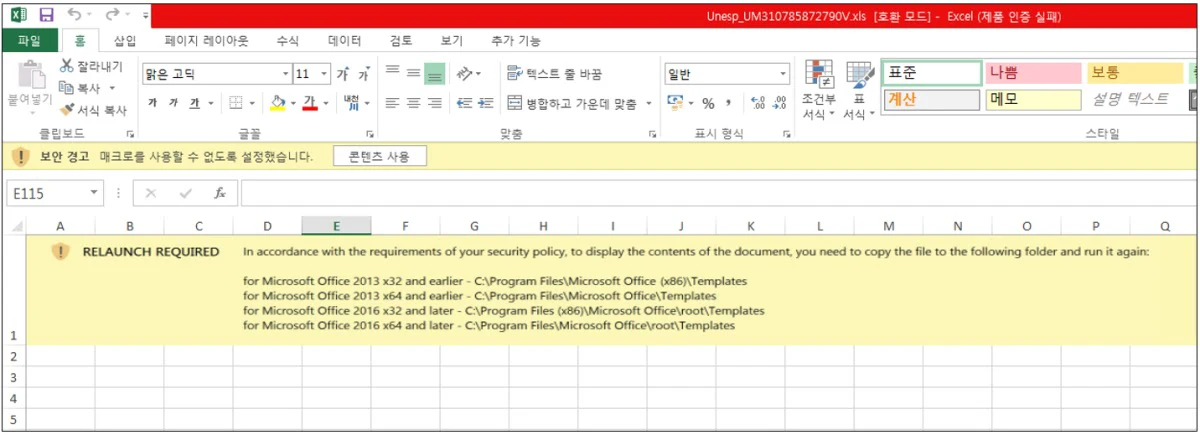Open the 삽입 (Insert) ribbon tab

125,41
